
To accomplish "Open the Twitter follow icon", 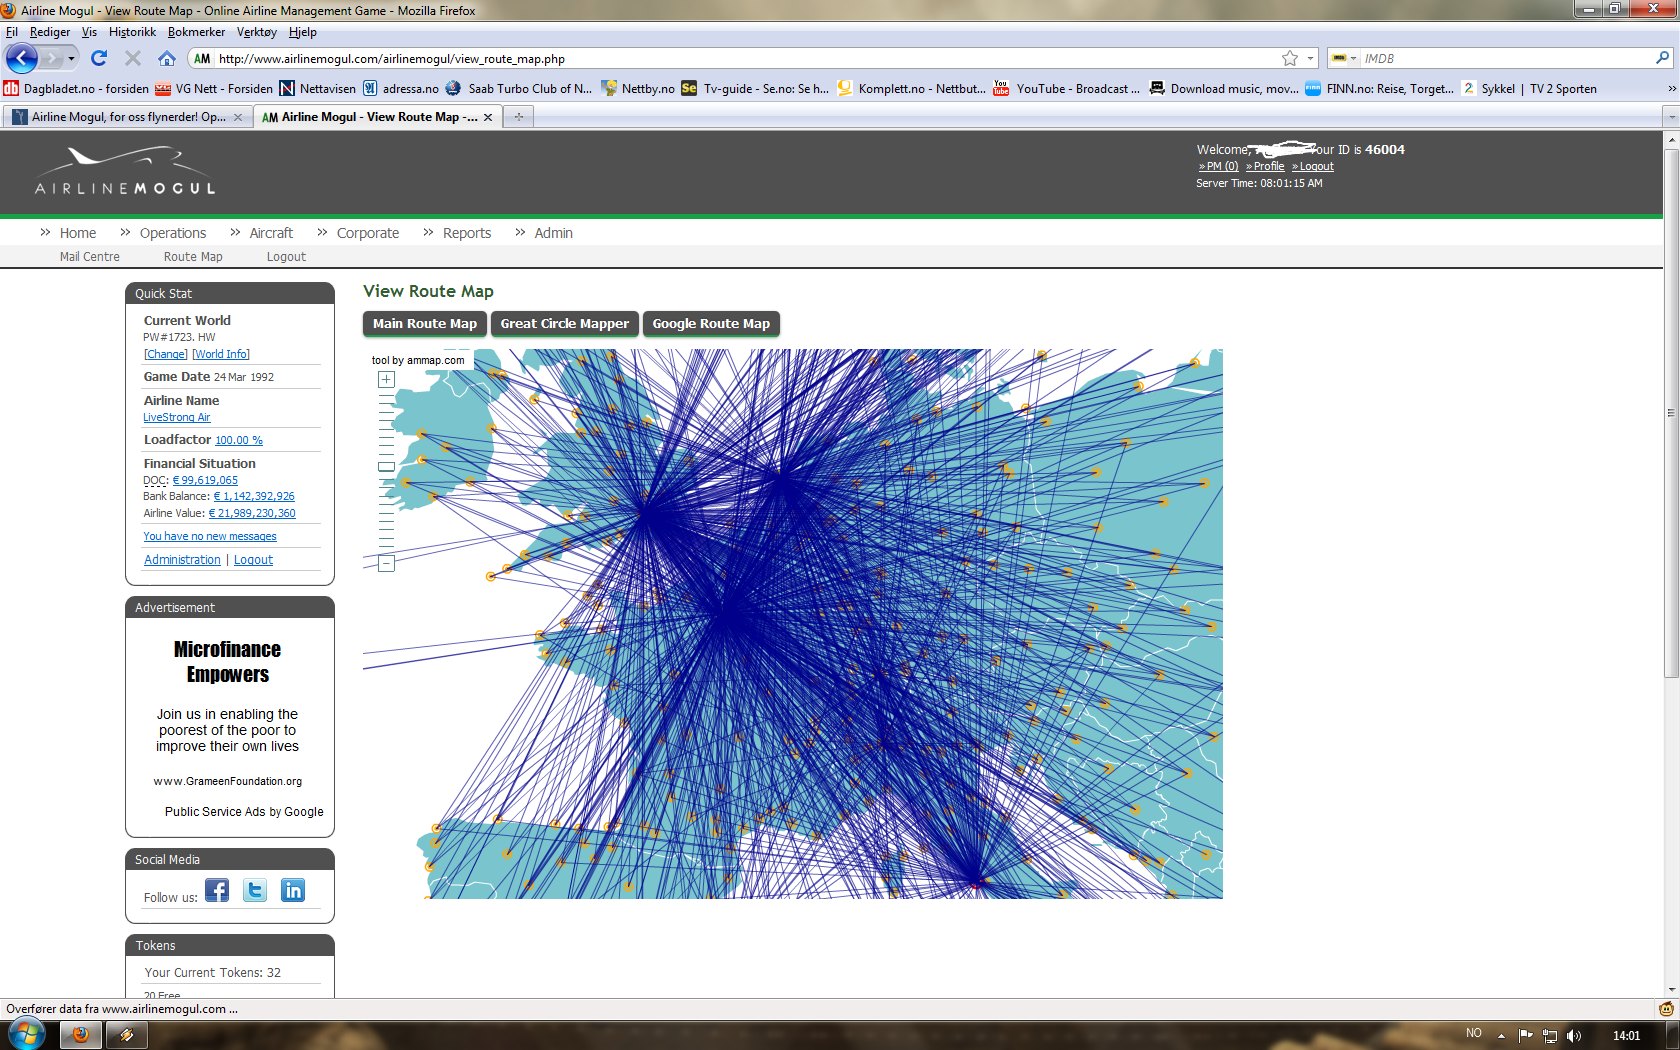I will click(x=255, y=890).
